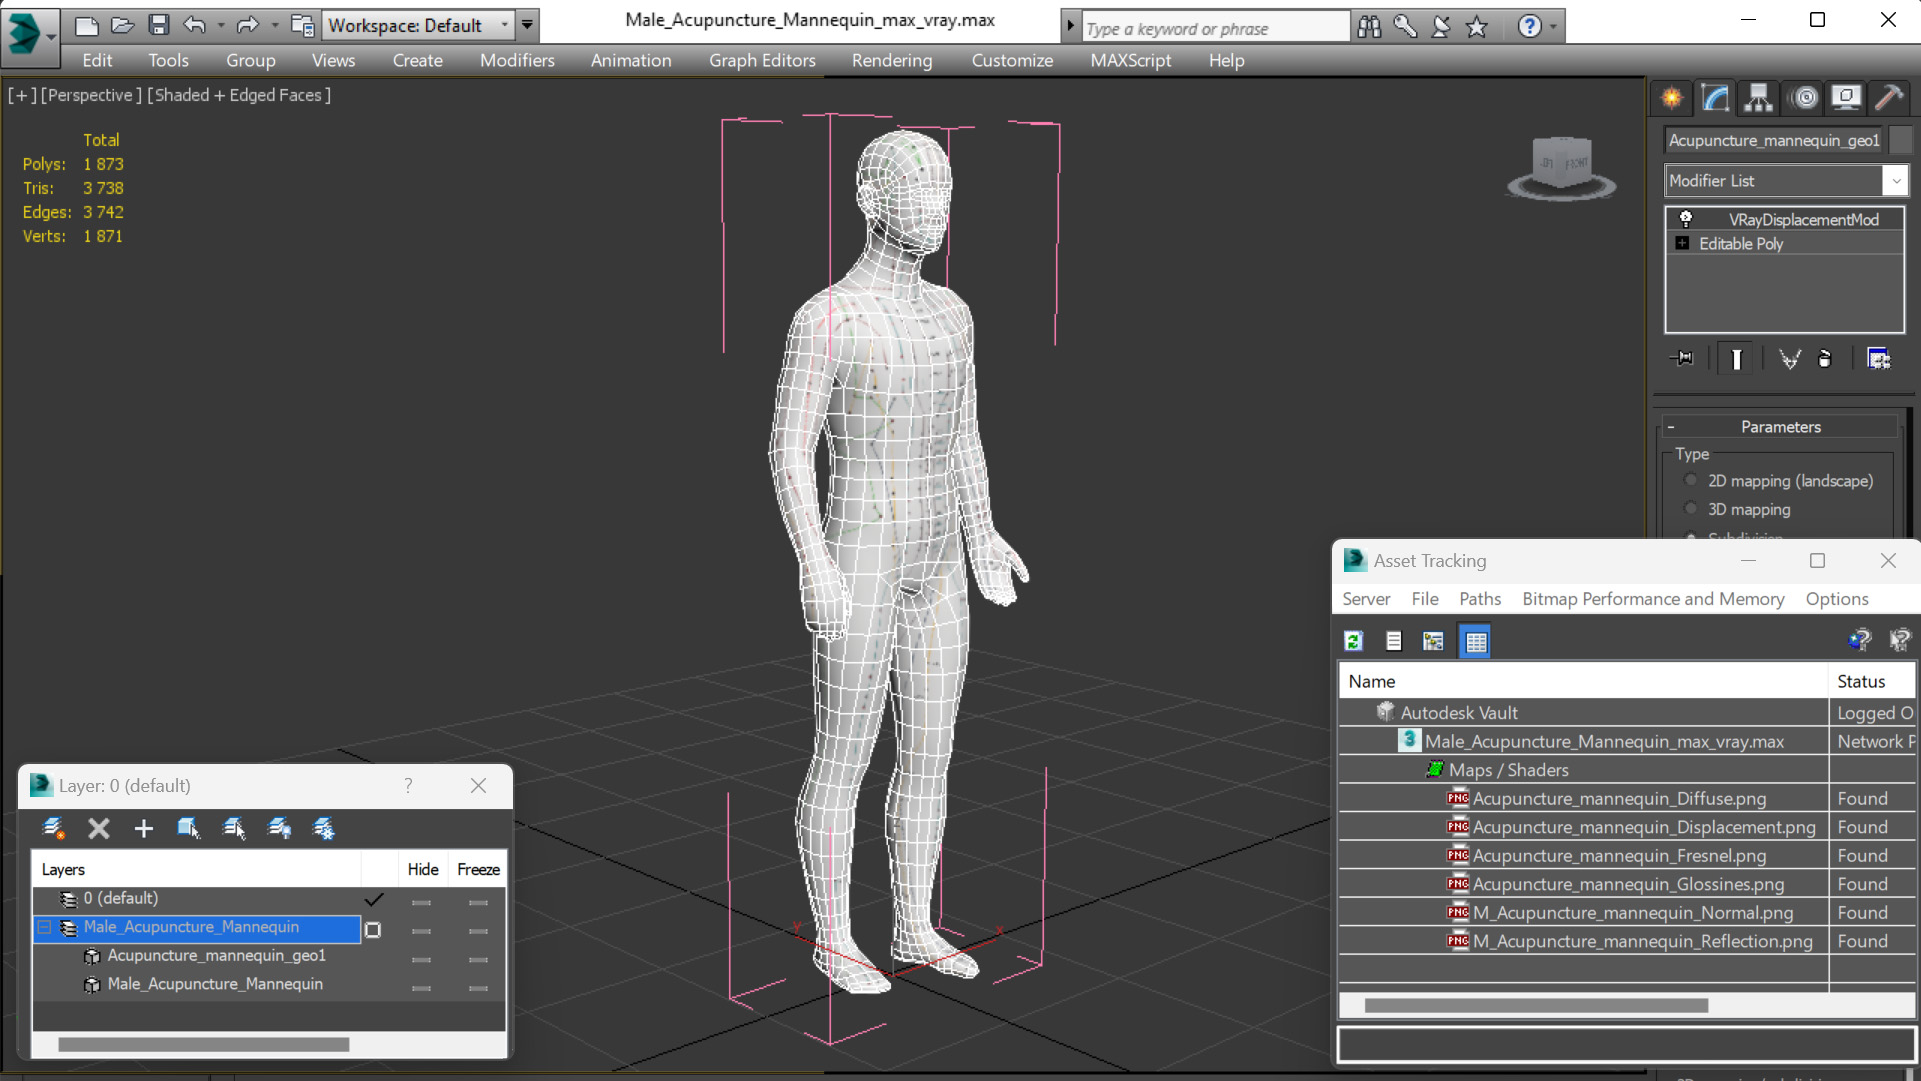Save the scene with the floppy icon

[158, 25]
